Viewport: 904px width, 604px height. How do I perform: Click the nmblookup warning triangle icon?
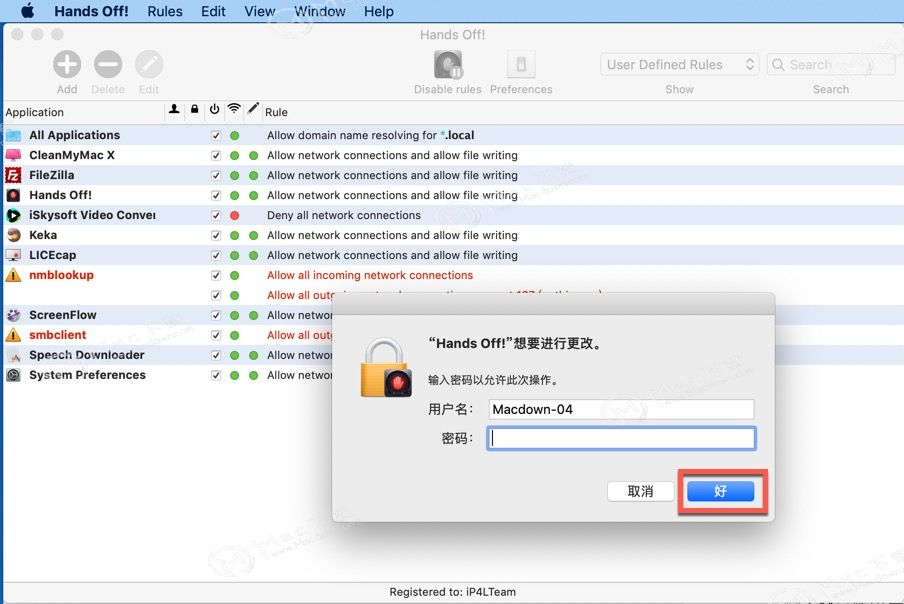pos(13,275)
